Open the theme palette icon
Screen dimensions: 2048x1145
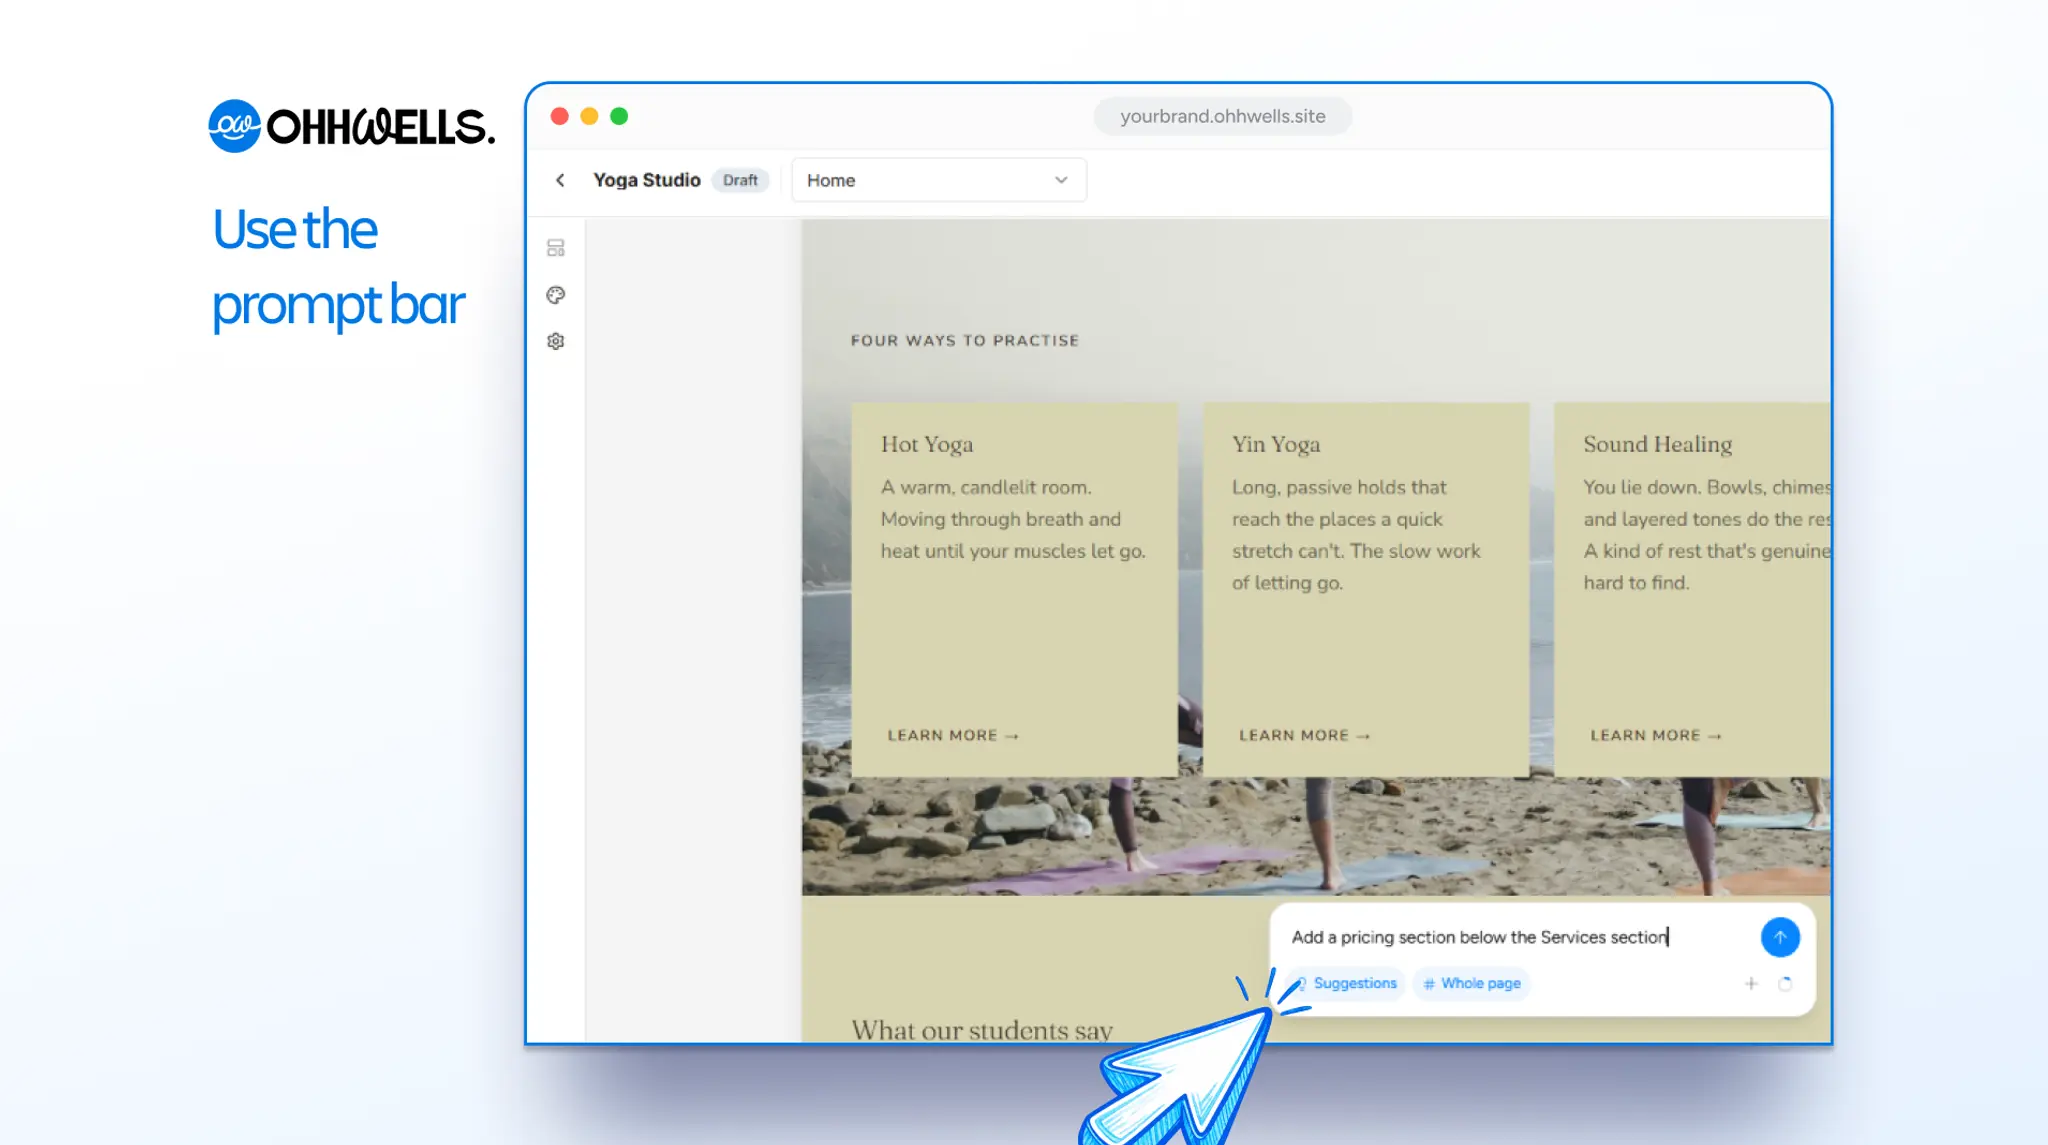point(556,295)
